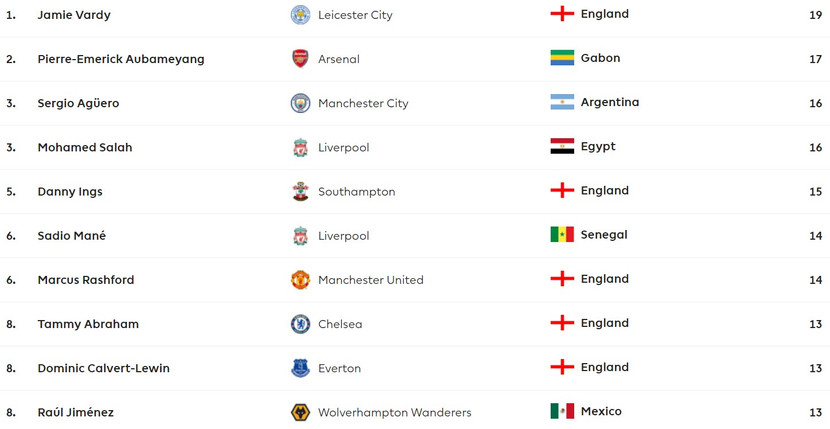Click the Chelsea club crest
Screen dimensions: 830x429
pos(300,324)
